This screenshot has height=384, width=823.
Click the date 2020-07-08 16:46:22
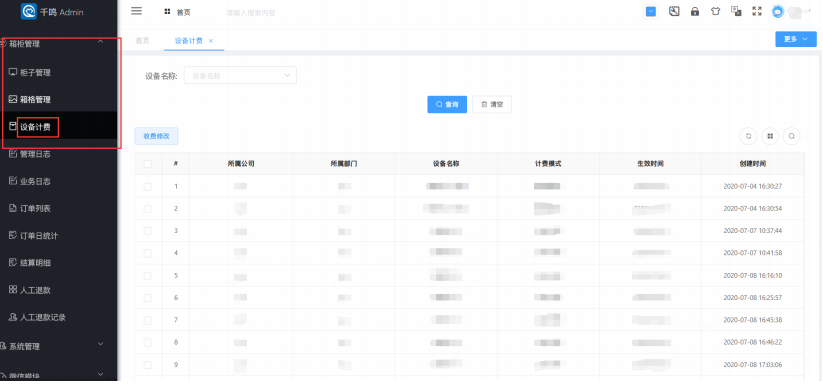[x=753, y=342]
